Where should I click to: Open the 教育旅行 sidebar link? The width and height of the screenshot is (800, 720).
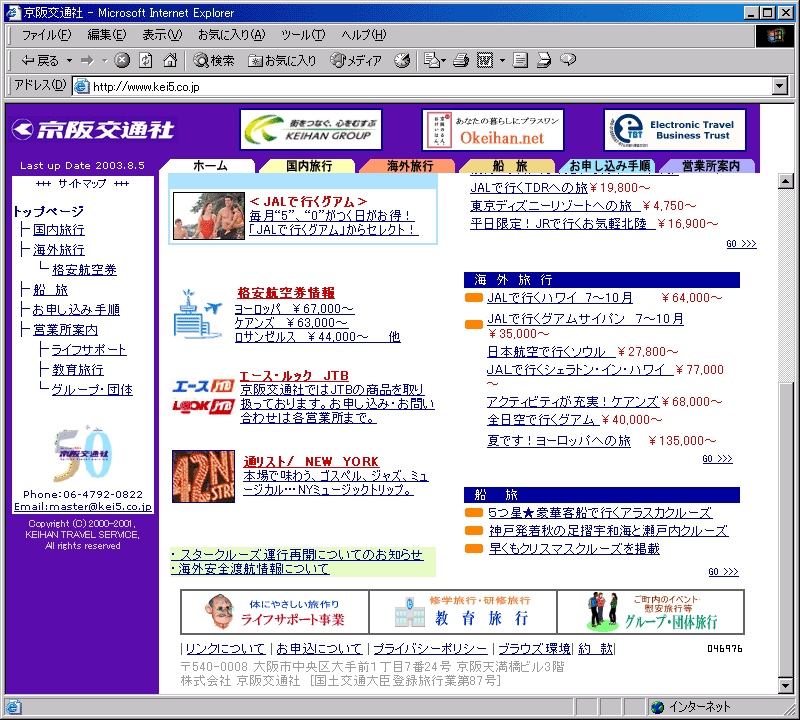coord(78,369)
